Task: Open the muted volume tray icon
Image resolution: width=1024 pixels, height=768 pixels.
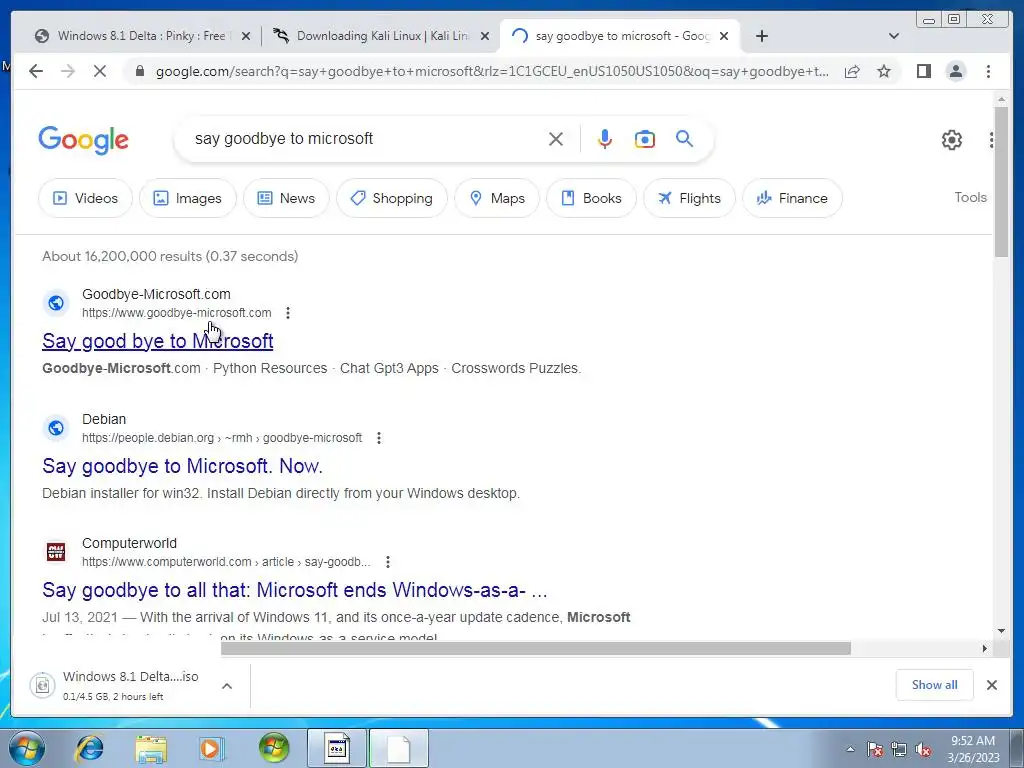Action: (x=923, y=750)
